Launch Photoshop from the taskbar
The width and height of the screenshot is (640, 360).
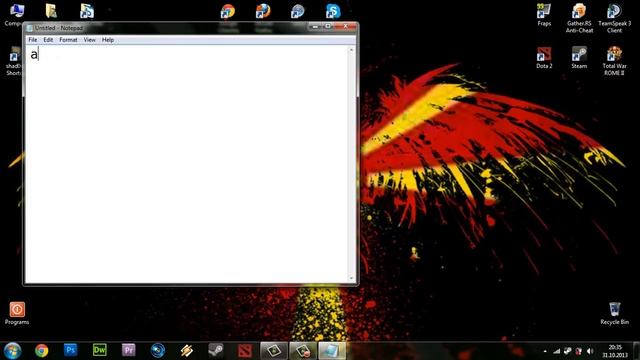pyautogui.click(x=70, y=350)
